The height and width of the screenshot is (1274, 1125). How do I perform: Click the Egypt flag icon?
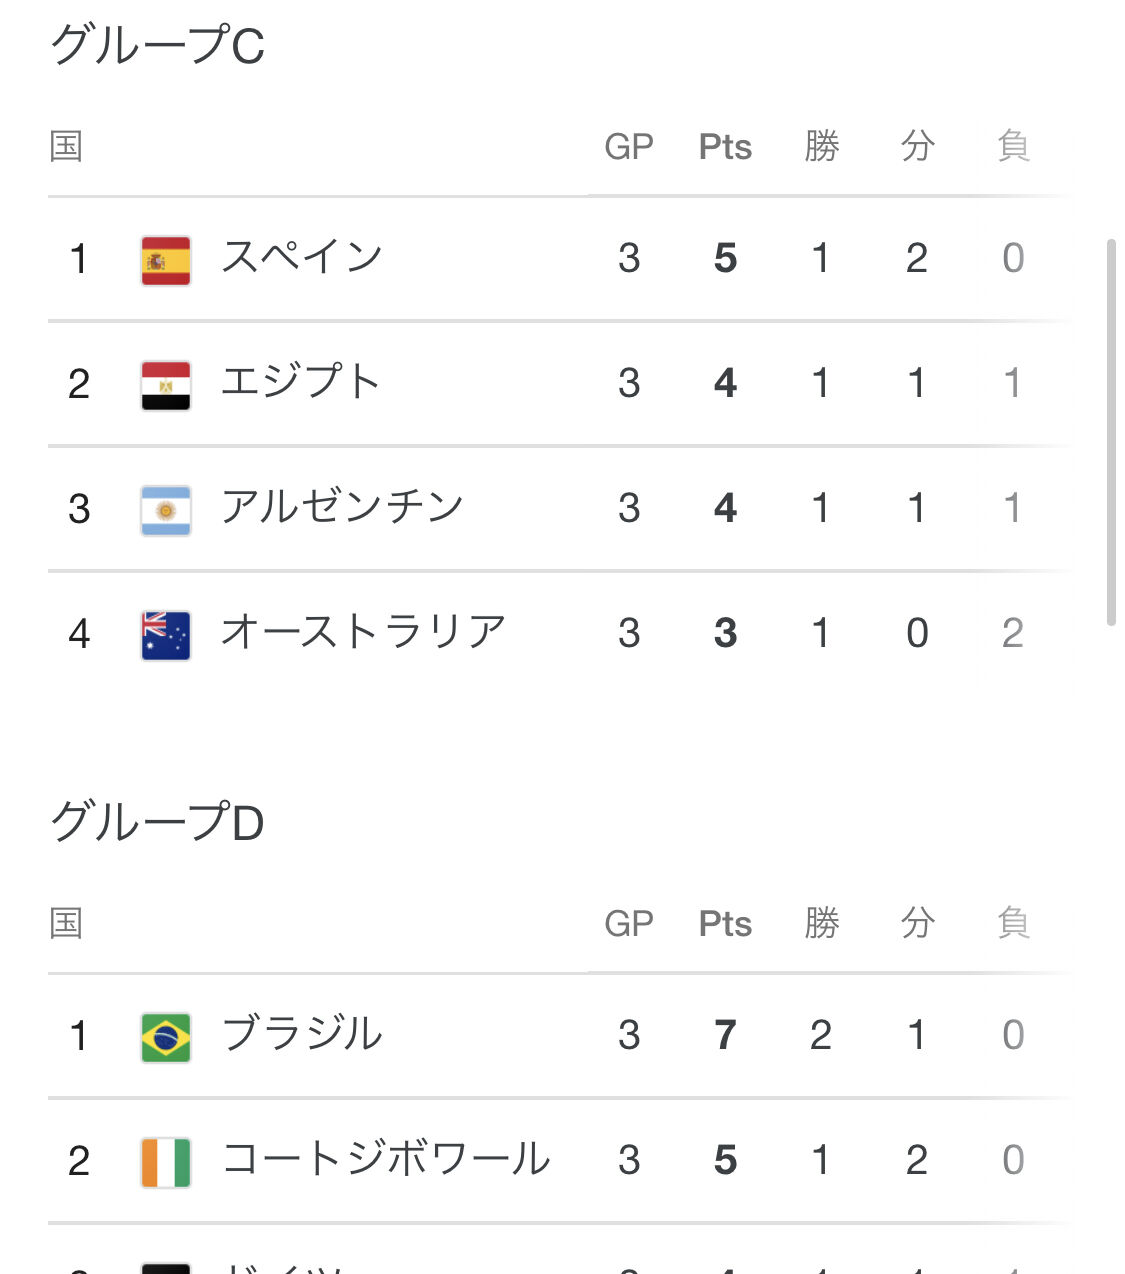[x=166, y=385]
